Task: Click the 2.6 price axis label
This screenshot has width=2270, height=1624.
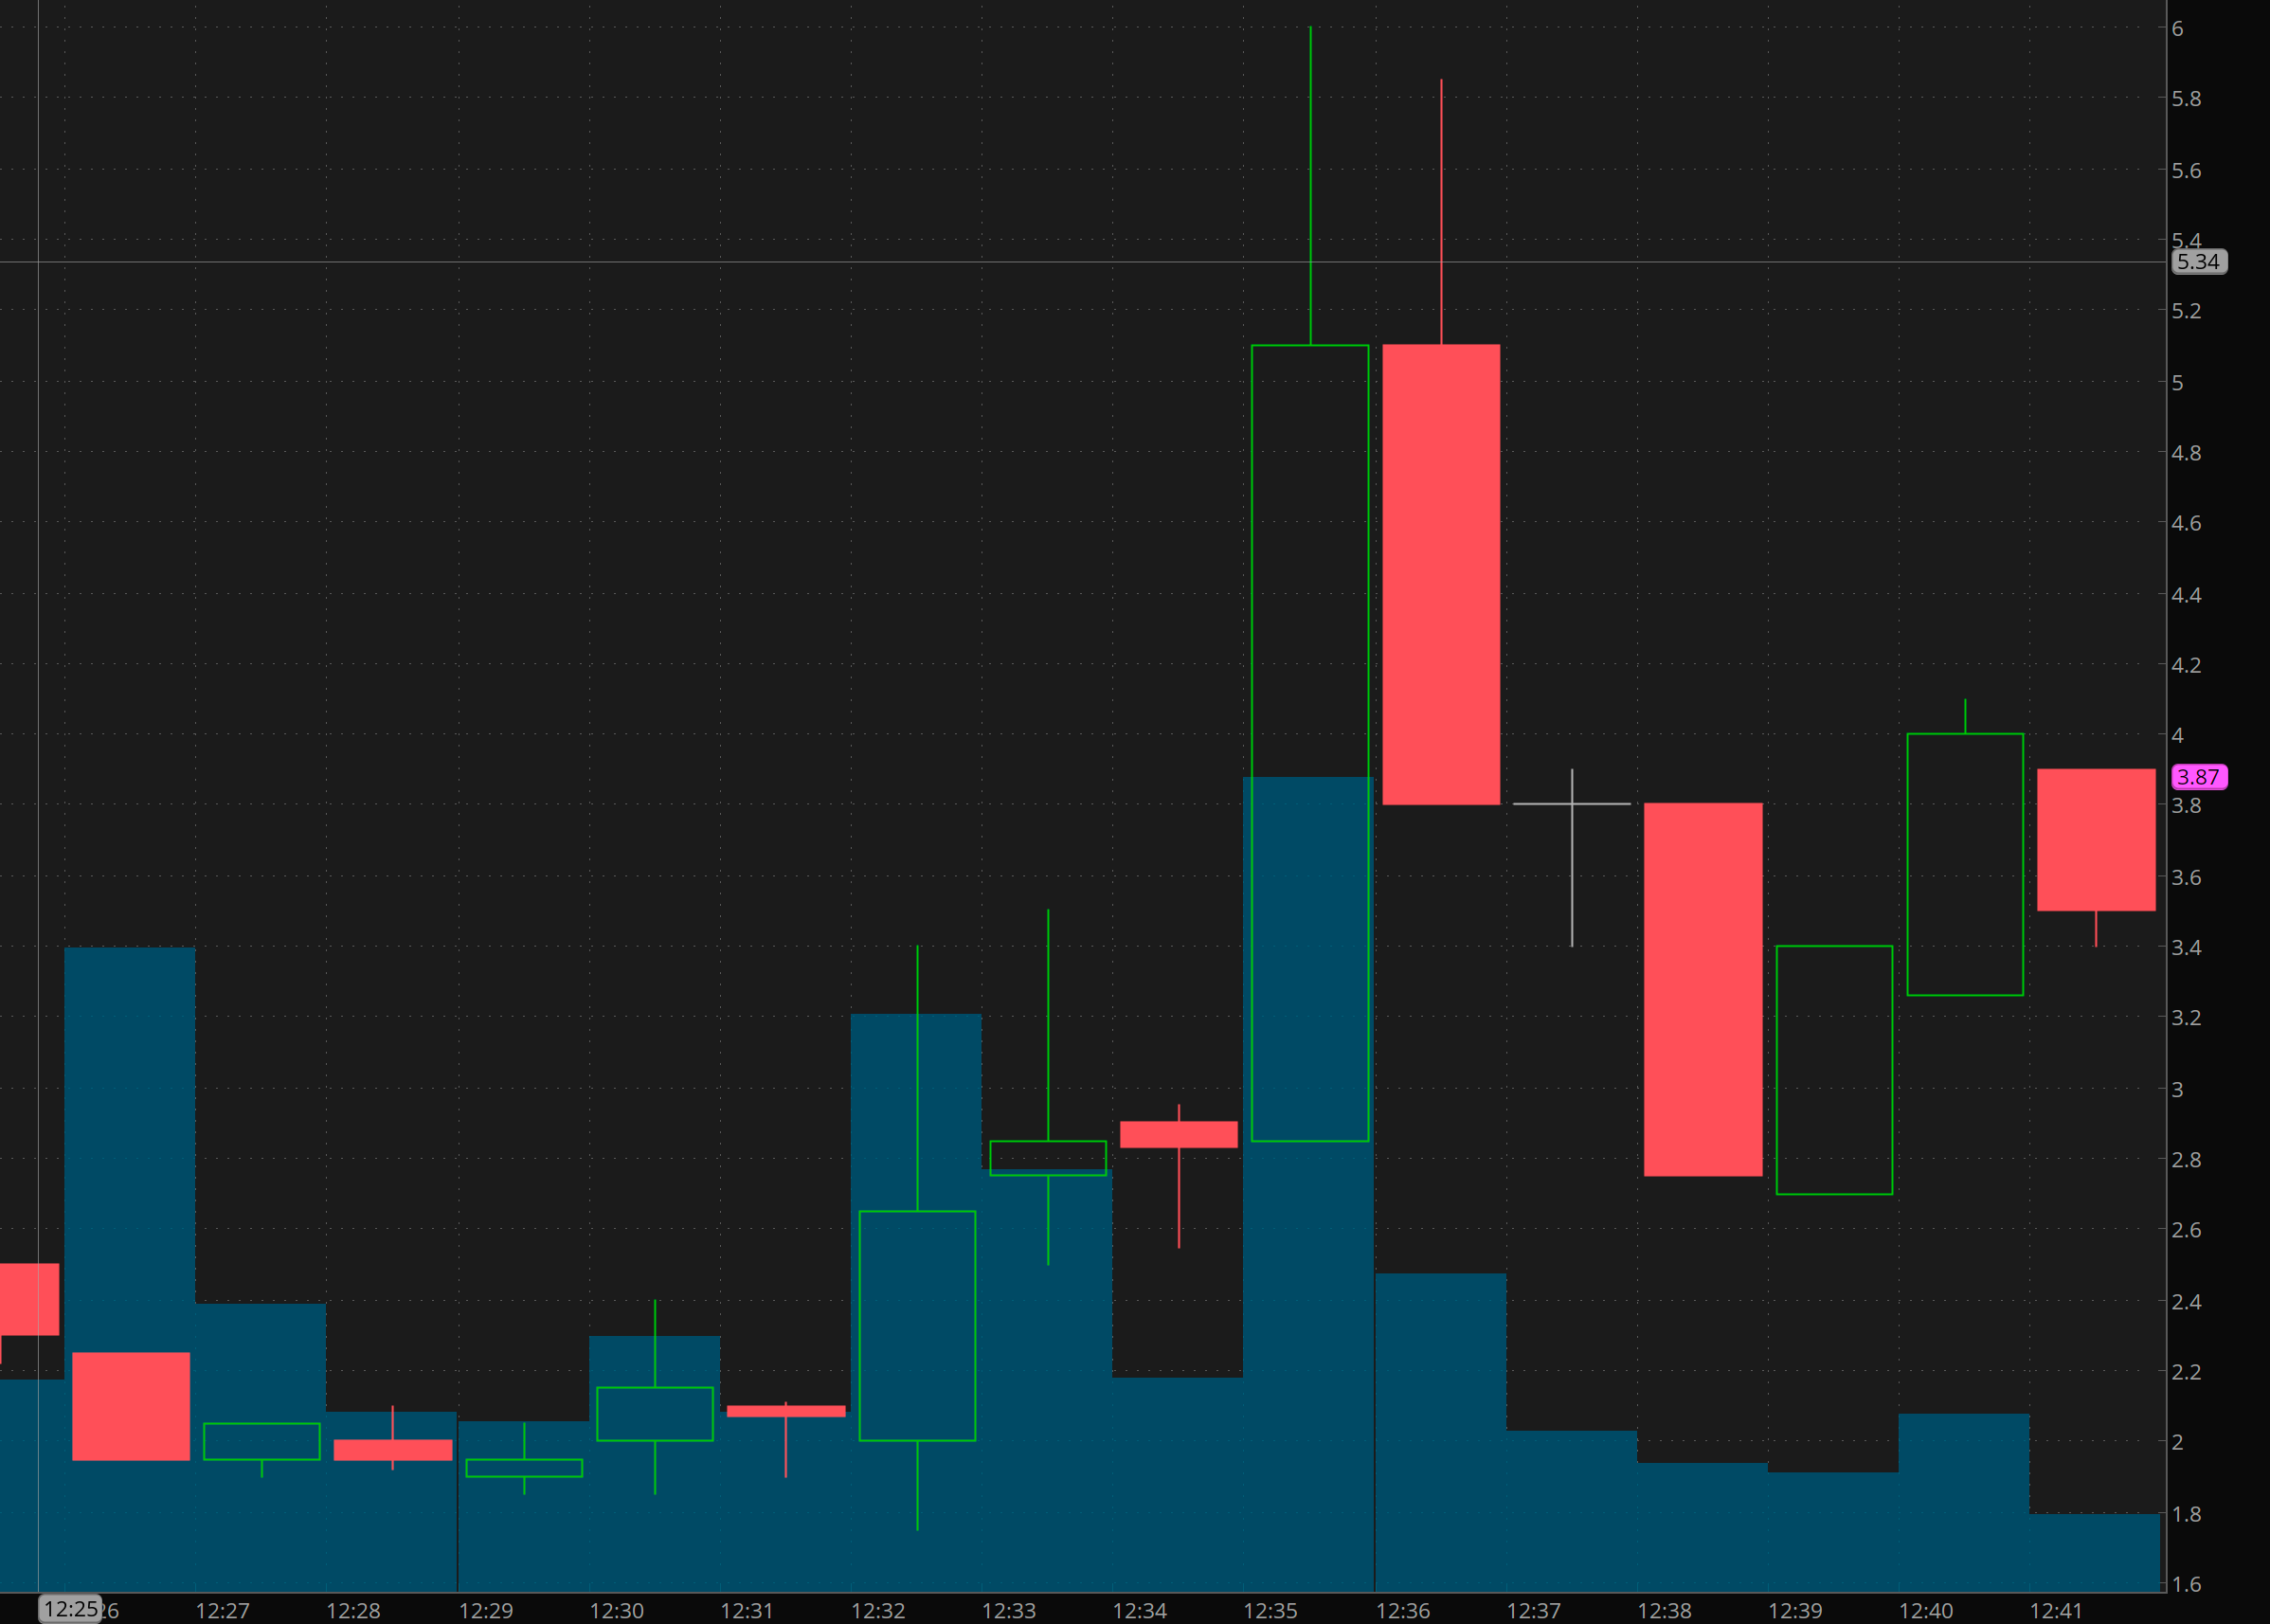Action: coord(2186,1230)
